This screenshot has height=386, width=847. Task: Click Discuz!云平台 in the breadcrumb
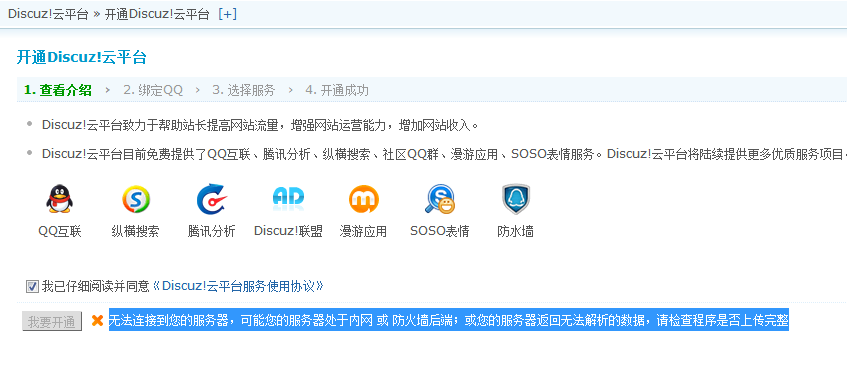(x=48, y=15)
